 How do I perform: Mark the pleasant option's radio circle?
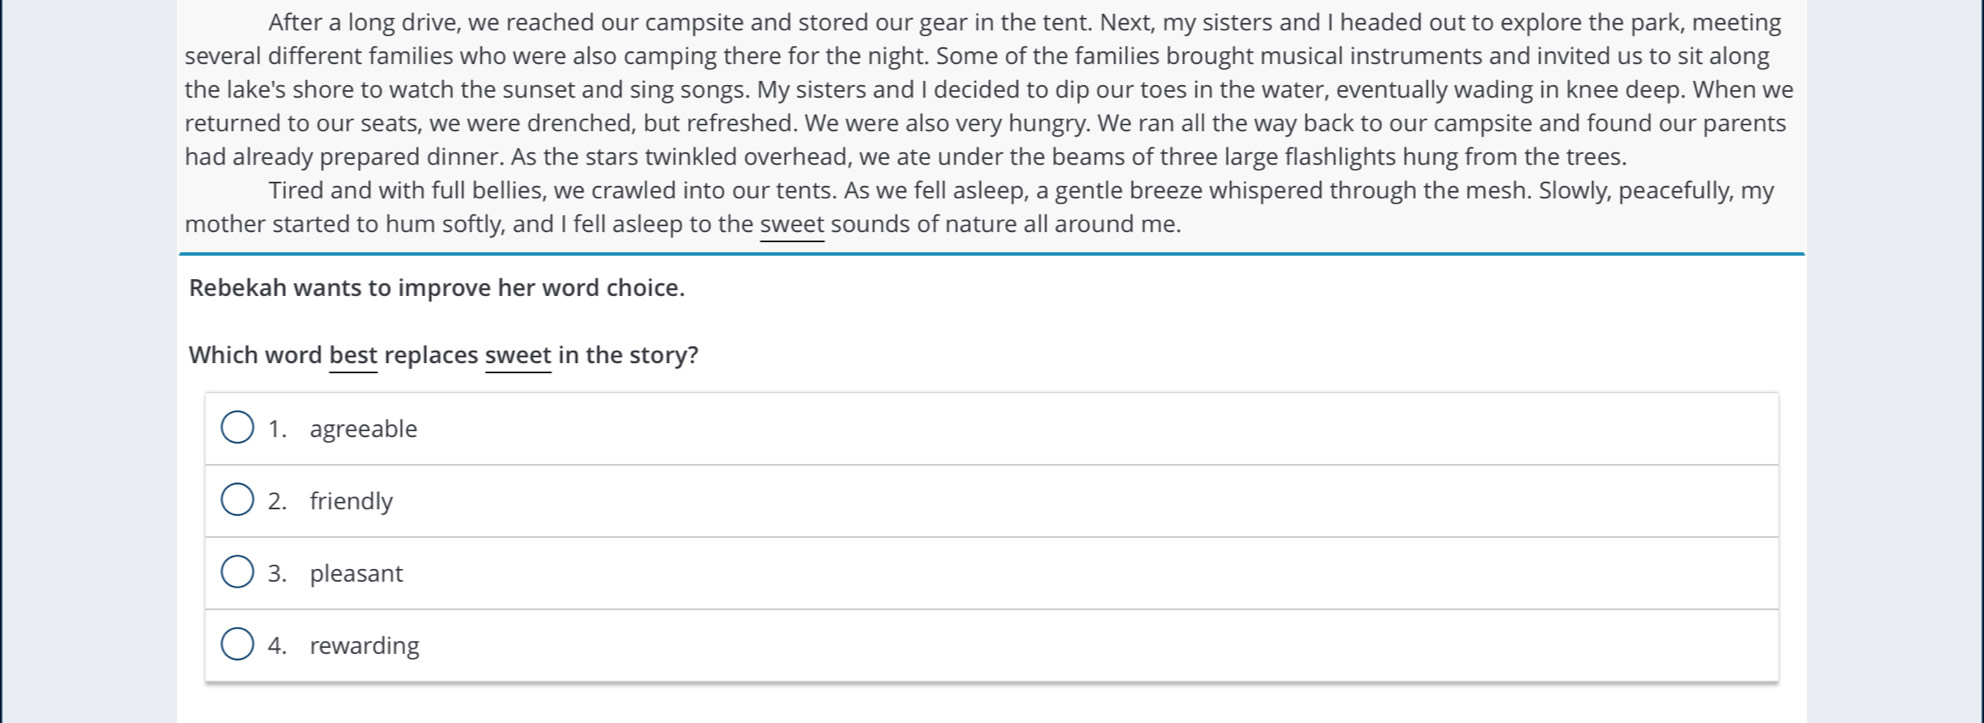point(237,573)
